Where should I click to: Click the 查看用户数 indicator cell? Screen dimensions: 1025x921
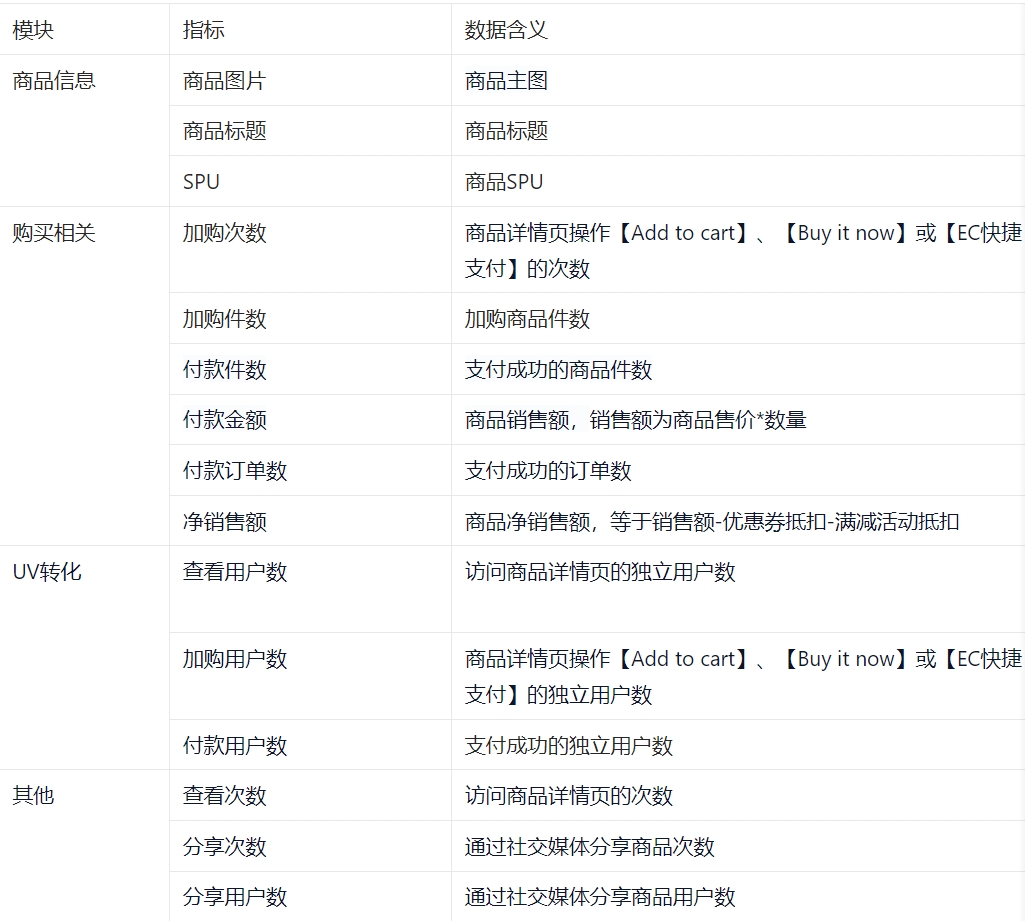235,572
